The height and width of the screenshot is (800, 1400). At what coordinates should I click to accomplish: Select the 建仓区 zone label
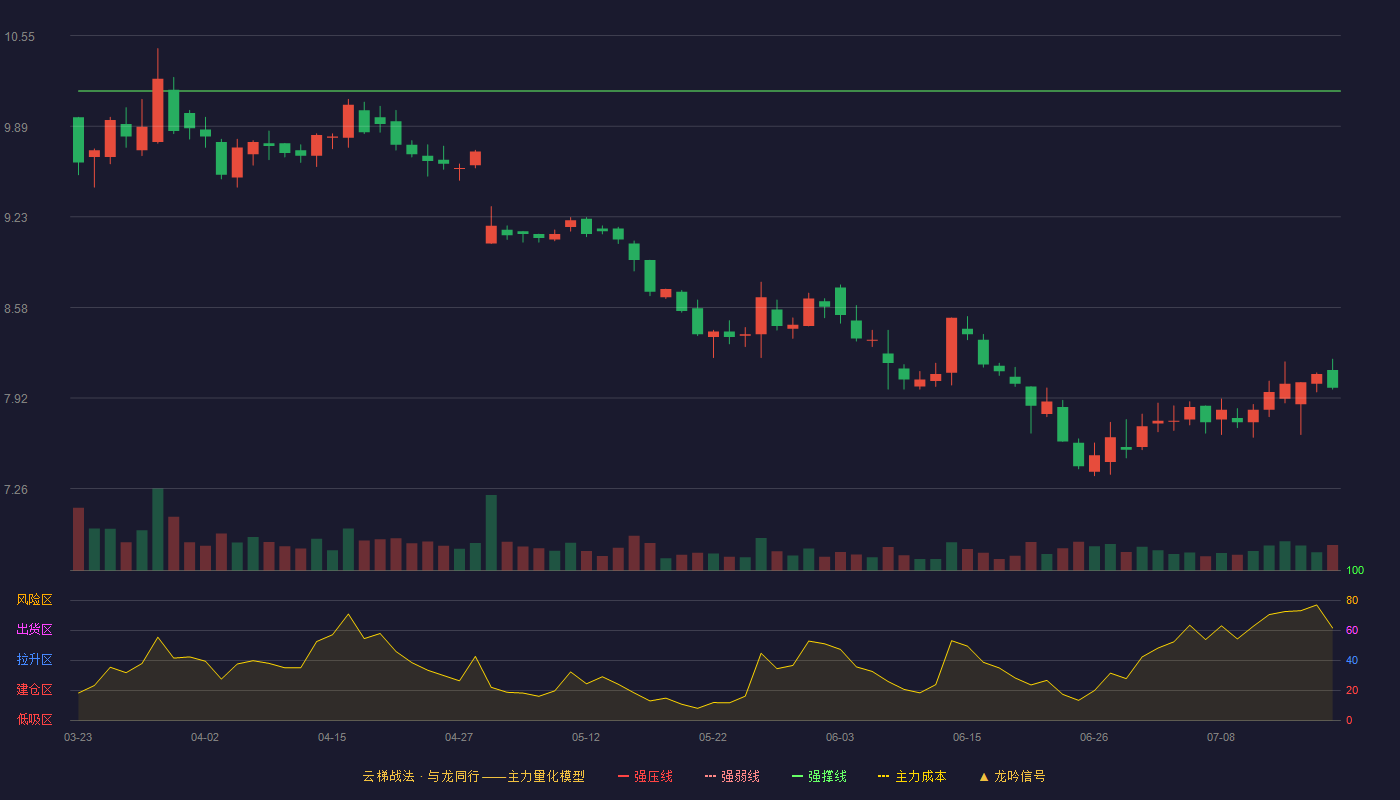pos(34,690)
